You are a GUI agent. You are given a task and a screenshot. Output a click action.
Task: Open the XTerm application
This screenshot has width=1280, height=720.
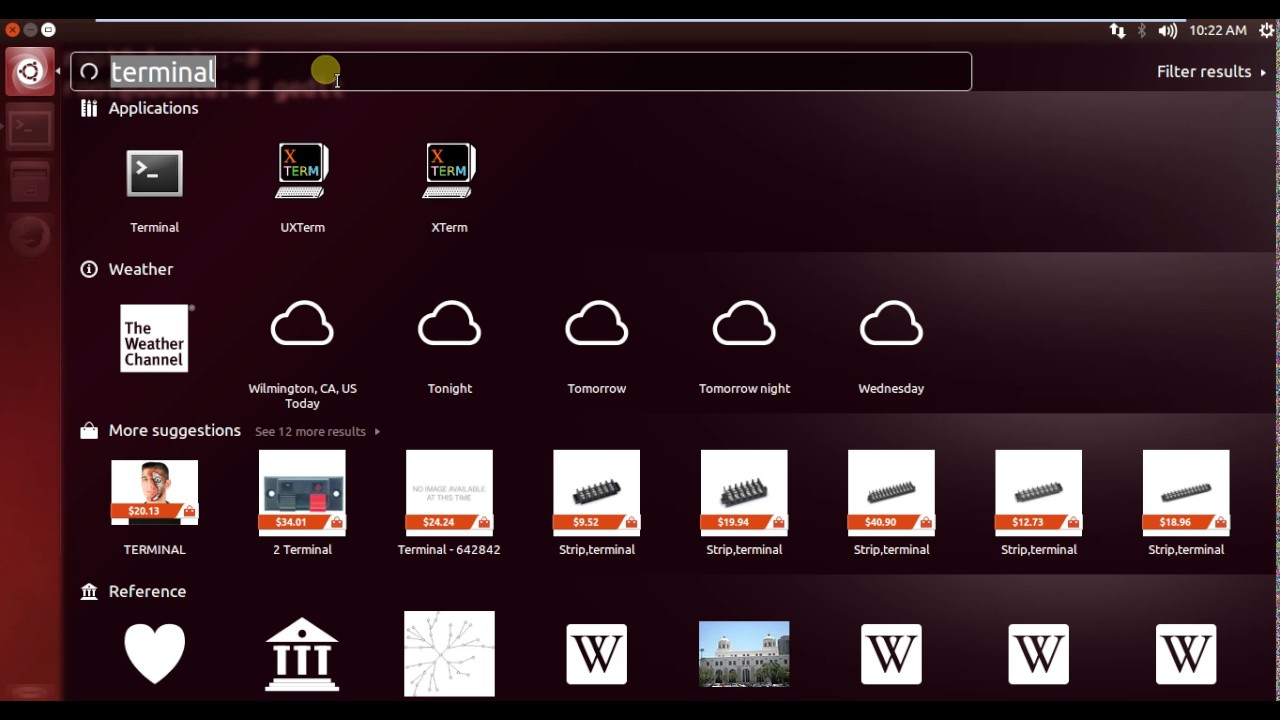coord(449,172)
